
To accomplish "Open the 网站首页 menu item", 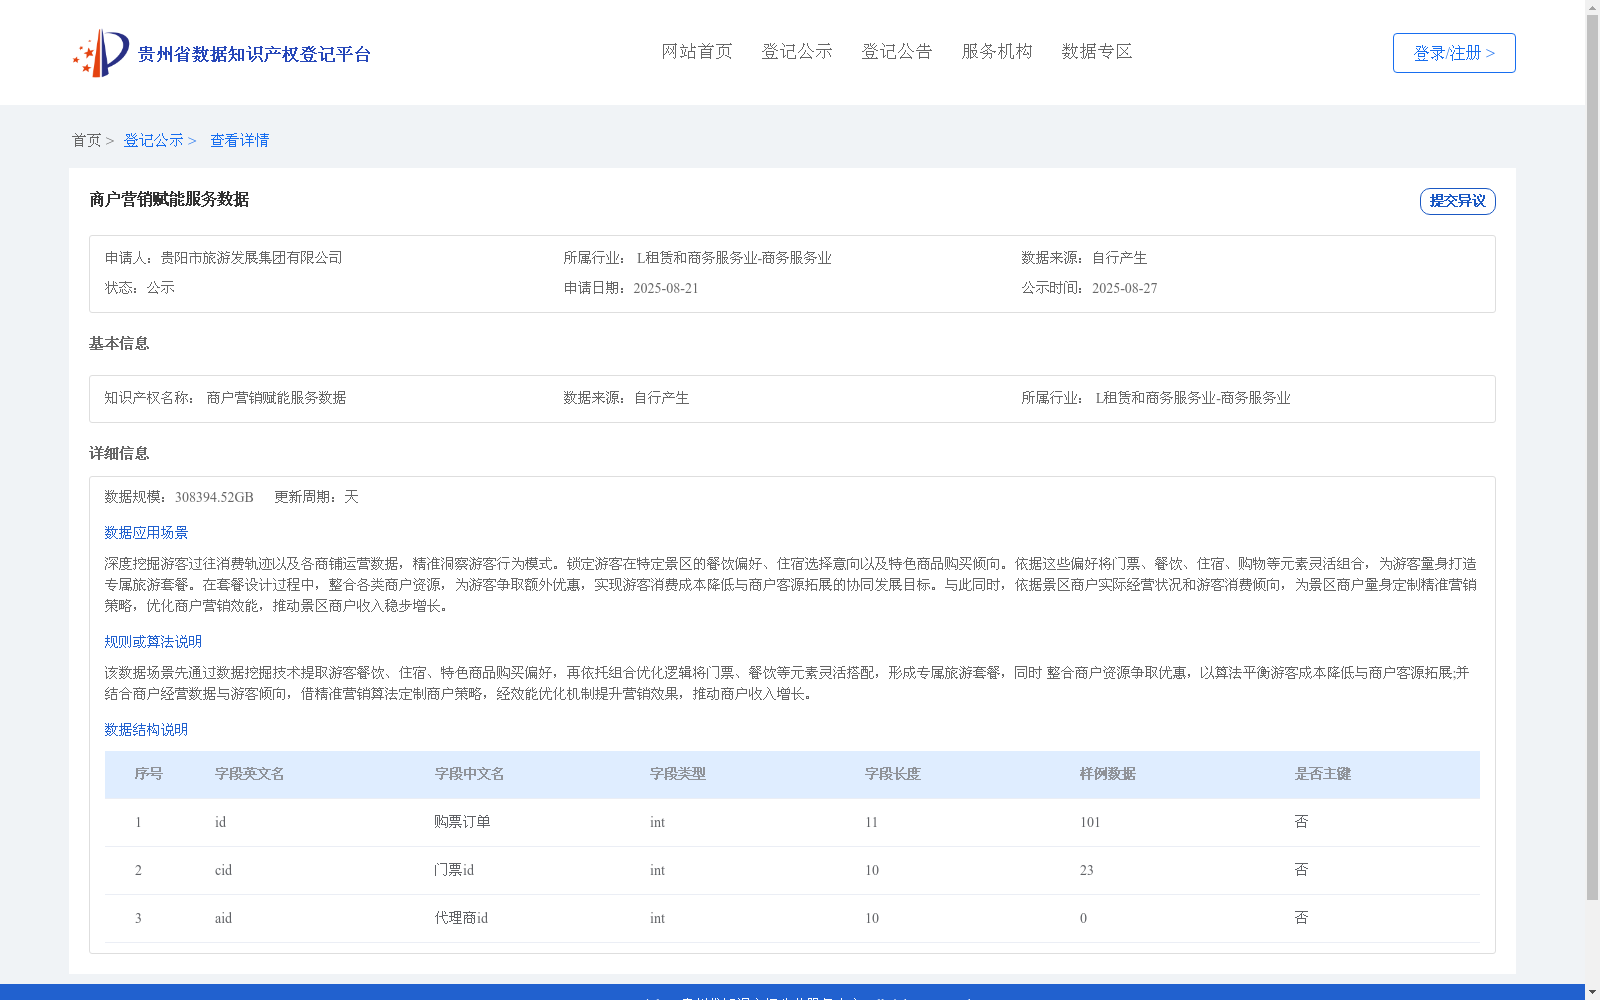I will 697,52.
